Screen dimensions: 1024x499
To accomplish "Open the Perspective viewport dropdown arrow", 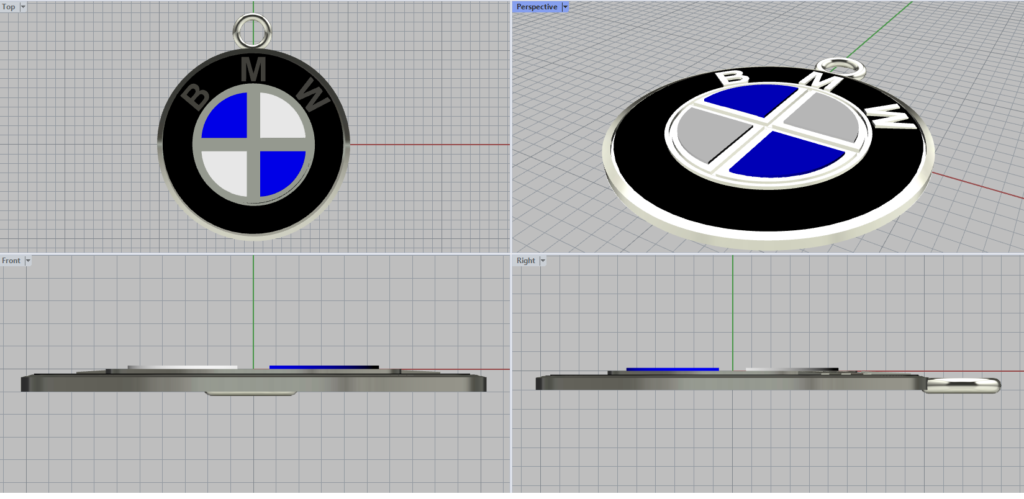I will pyautogui.click(x=565, y=6).
